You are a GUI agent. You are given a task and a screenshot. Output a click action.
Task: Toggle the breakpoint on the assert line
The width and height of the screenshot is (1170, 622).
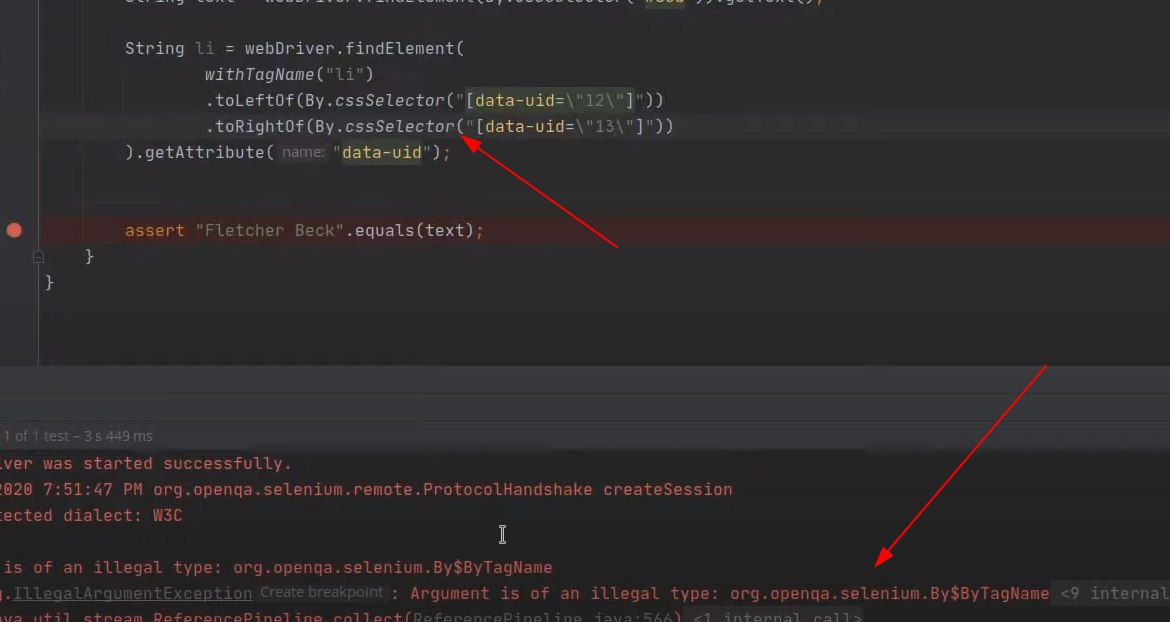coord(14,230)
